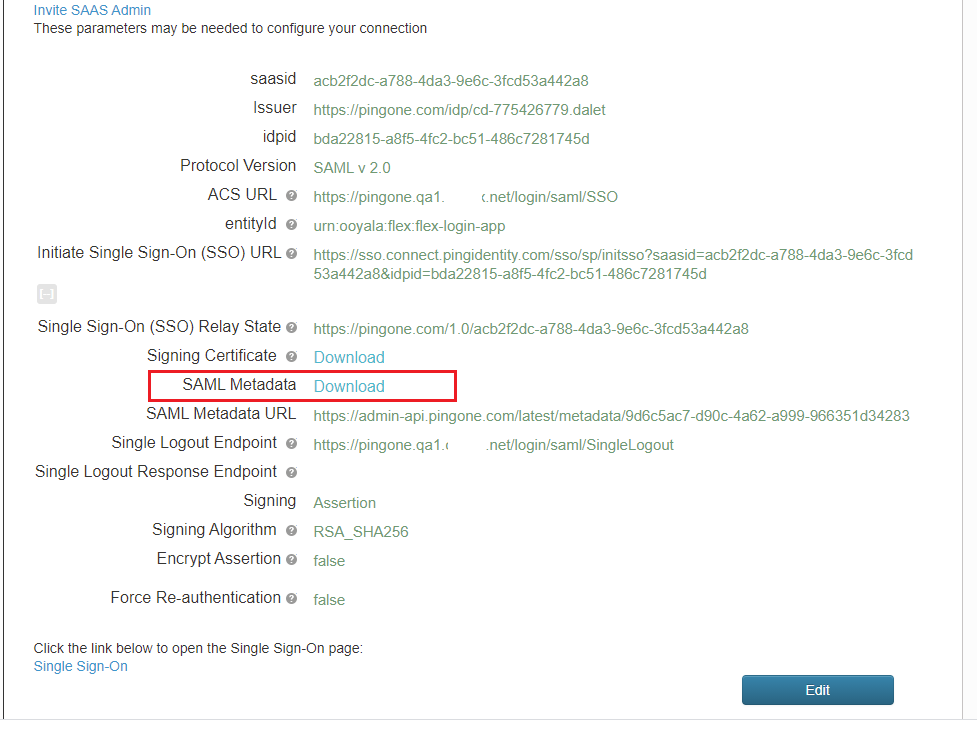Download the SAML Metadata file
This screenshot has width=977, height=734.
[x=348, y=385]
